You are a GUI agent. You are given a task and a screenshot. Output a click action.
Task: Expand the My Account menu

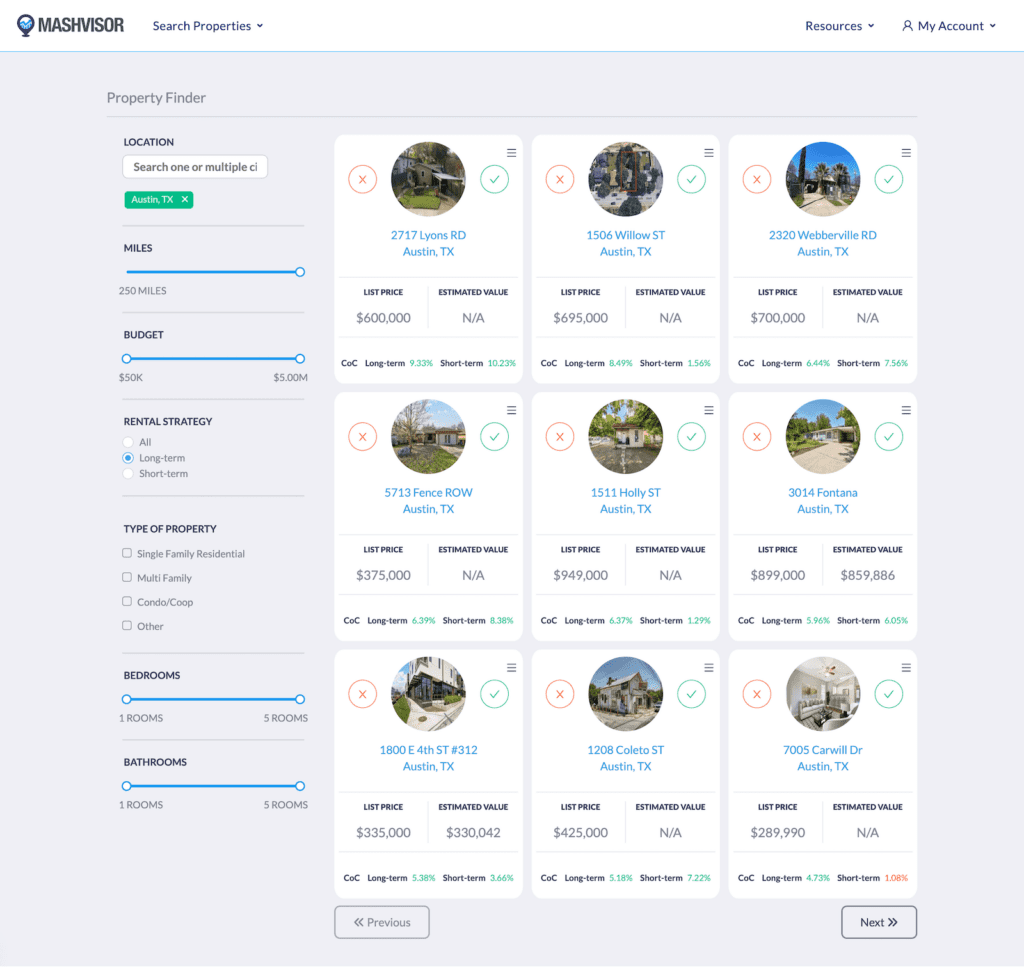click(946, 26)
